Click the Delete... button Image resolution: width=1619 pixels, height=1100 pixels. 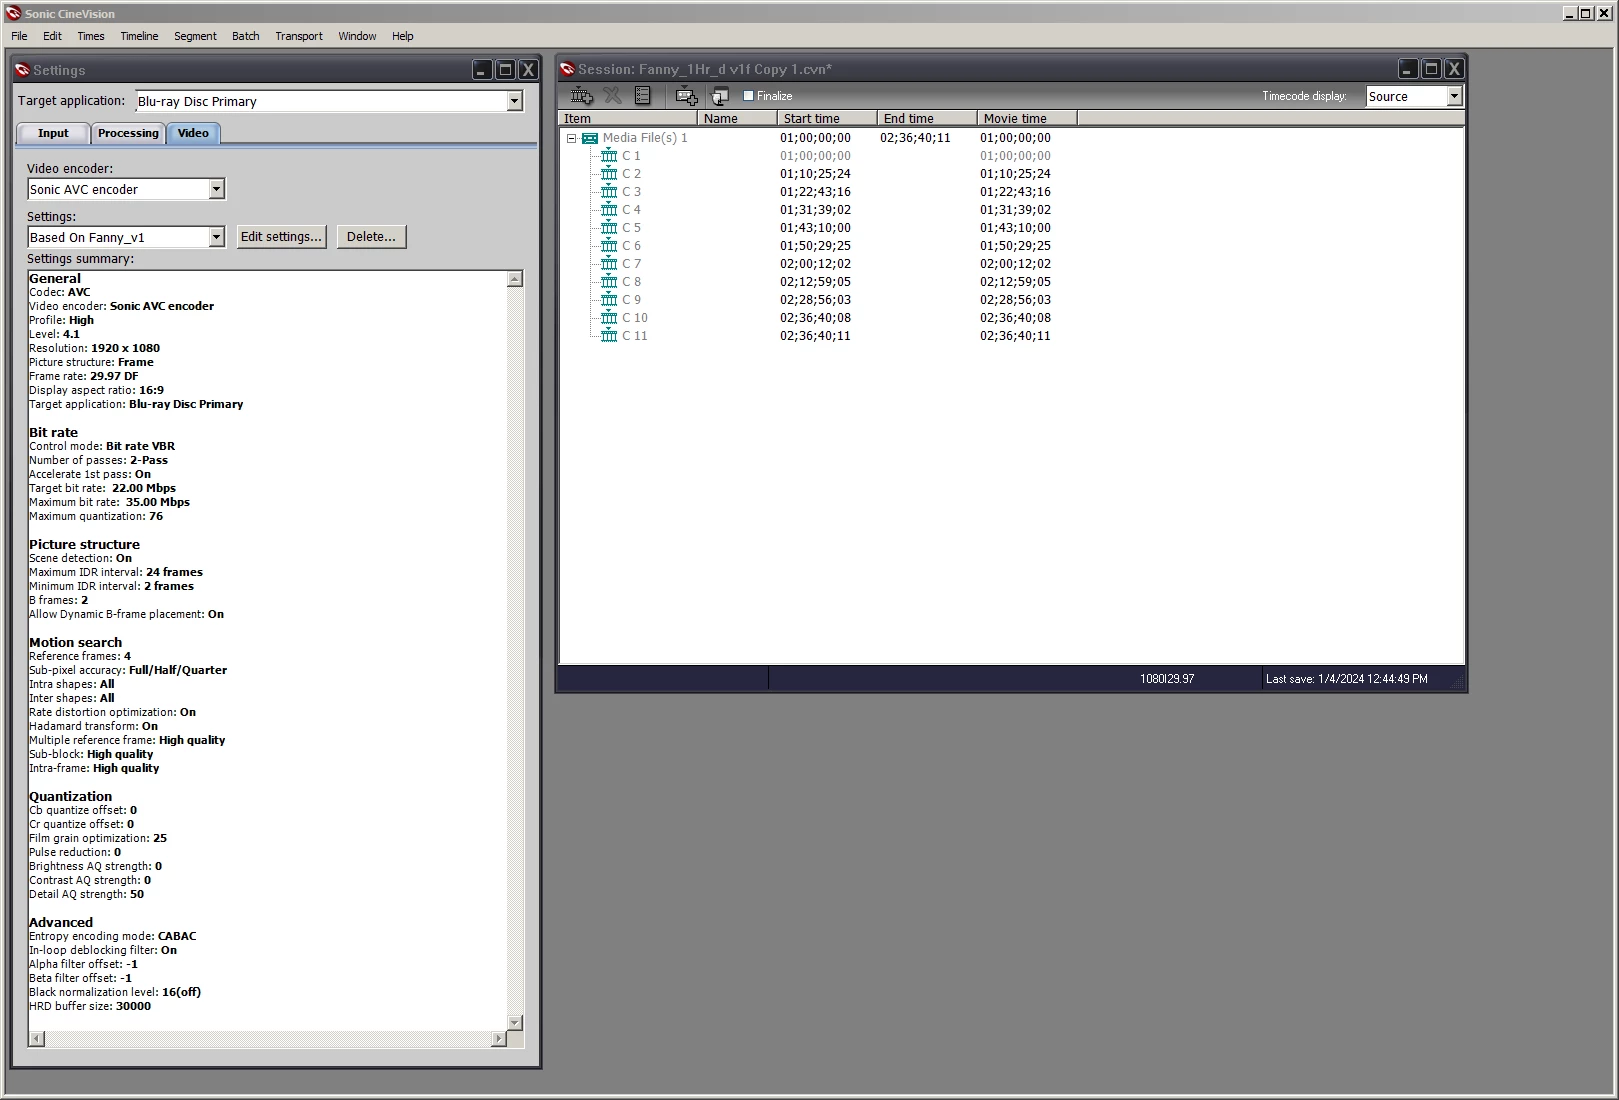click(x=371, y=237)
